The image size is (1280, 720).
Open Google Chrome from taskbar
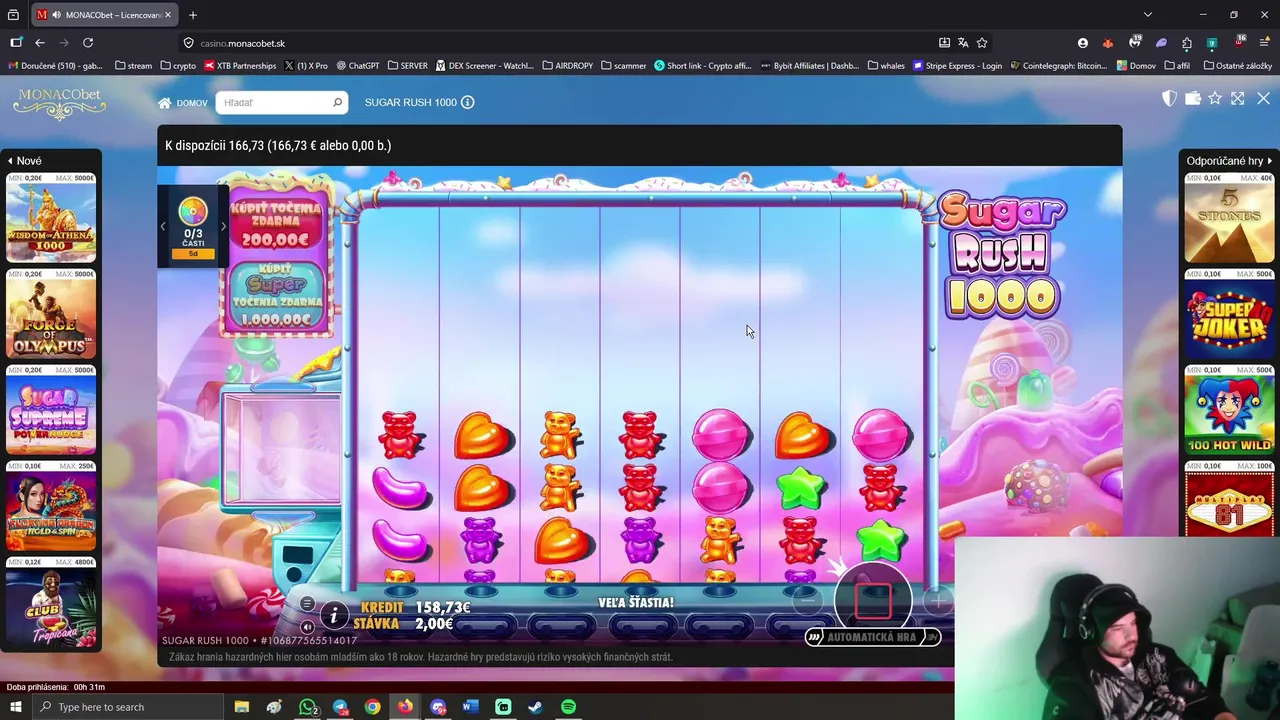tap(373, 707)
